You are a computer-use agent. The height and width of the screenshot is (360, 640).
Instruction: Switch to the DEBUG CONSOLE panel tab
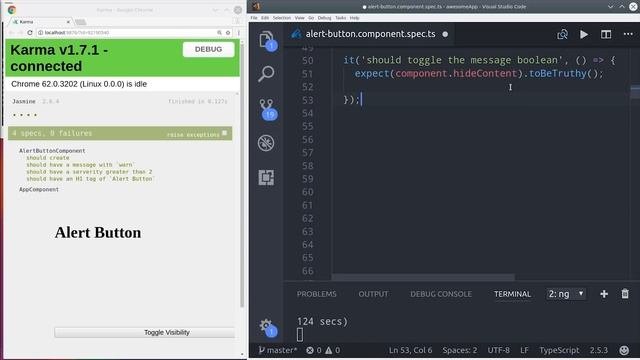[x=441, y=294]
